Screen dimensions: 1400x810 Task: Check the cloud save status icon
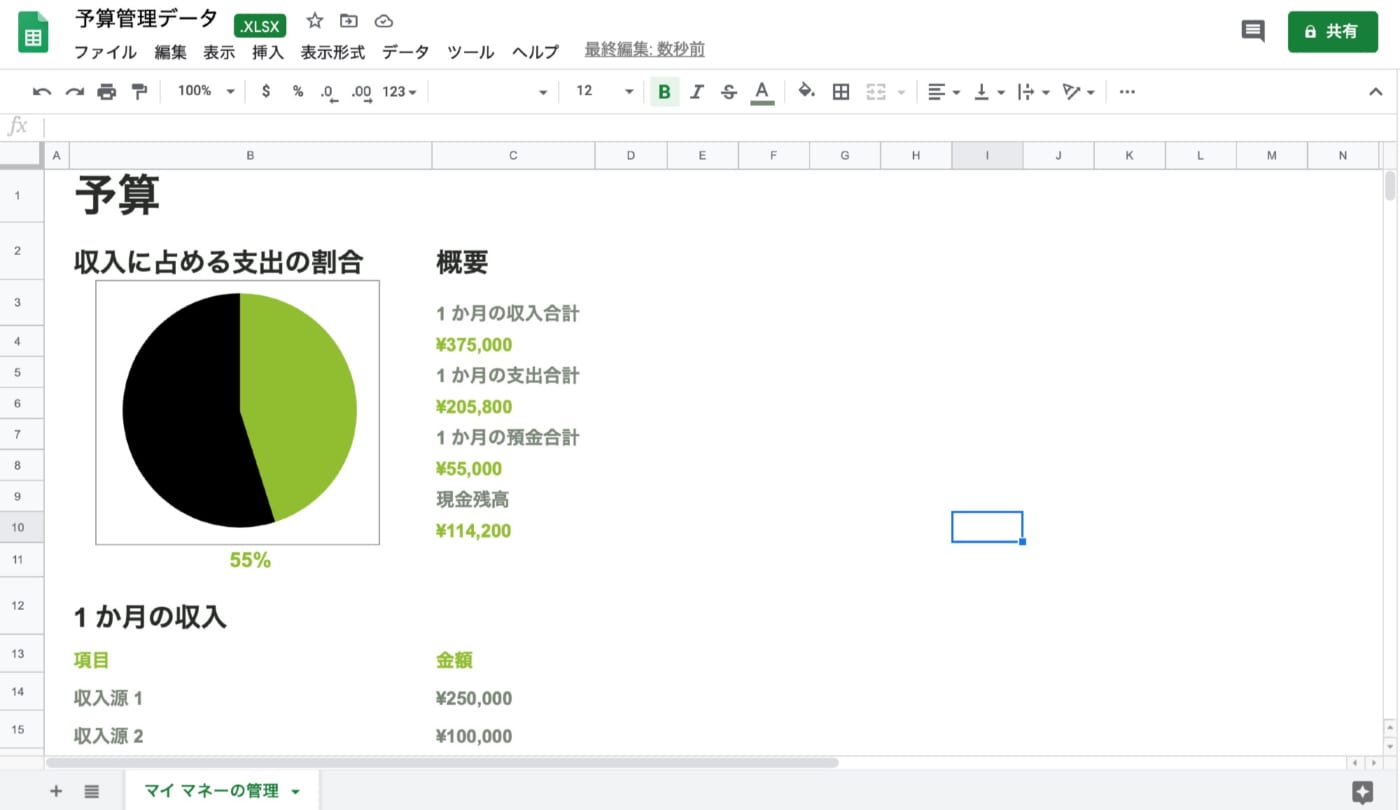tap(383, 20)
